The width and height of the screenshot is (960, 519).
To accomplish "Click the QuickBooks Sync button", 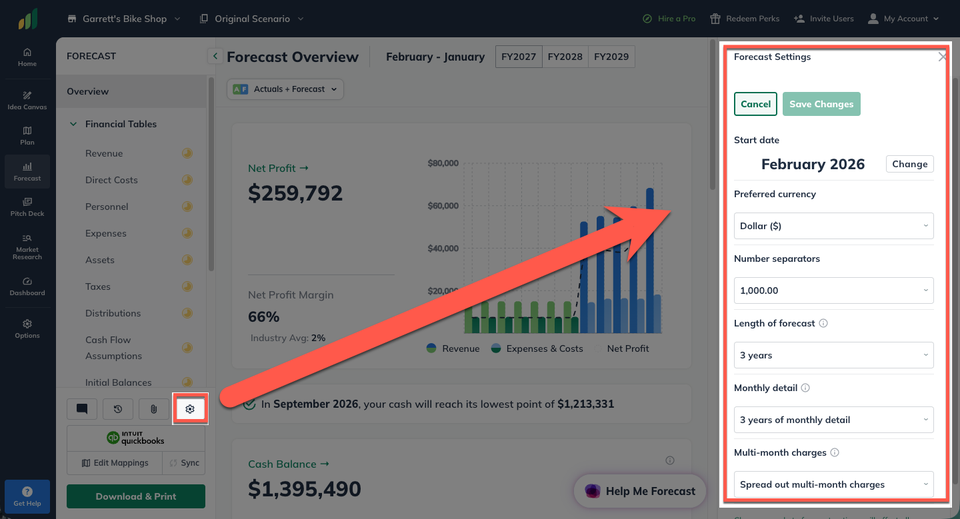I will 184,463.
